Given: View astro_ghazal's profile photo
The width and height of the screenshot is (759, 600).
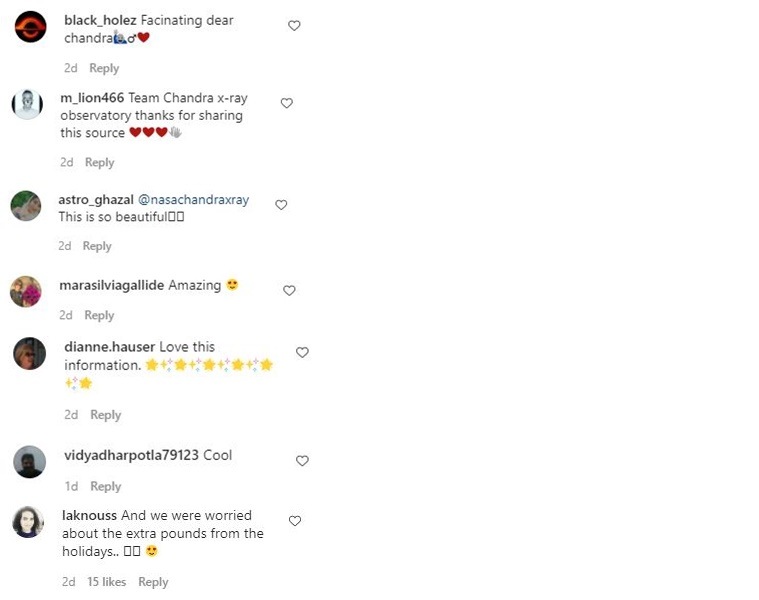Looking at the screenshot, I should [x=25, y=206].
